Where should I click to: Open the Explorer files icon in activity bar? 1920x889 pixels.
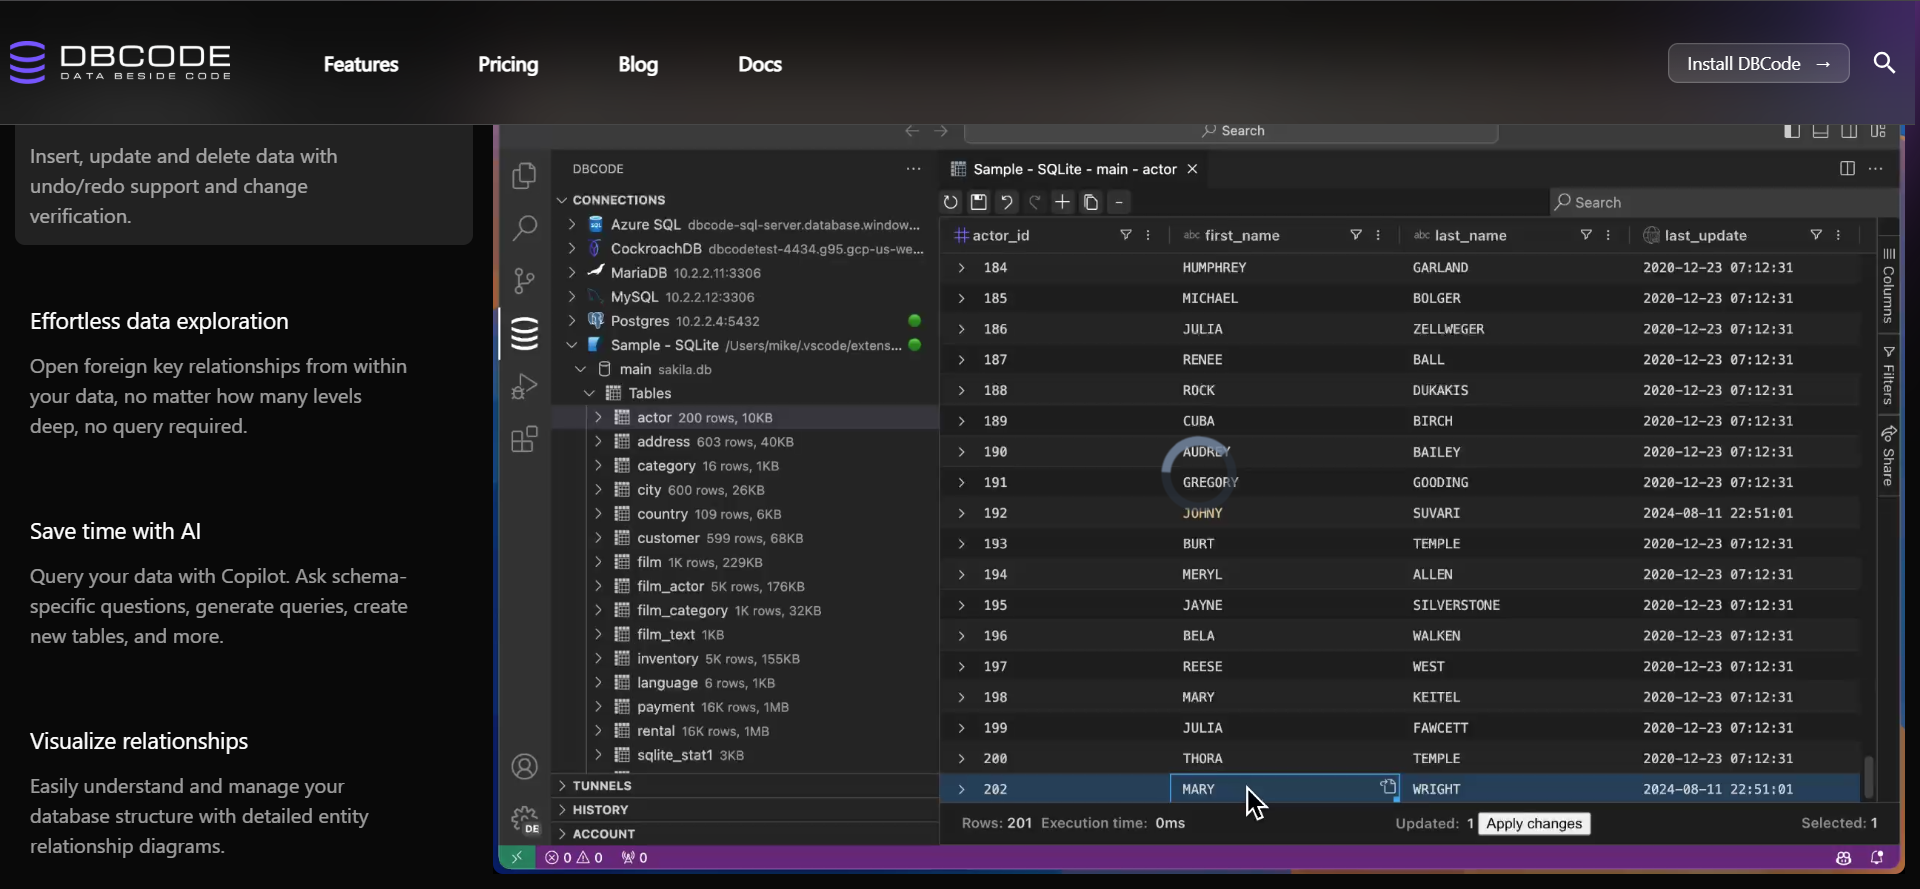pyautogui.click(x=524, y=176)
